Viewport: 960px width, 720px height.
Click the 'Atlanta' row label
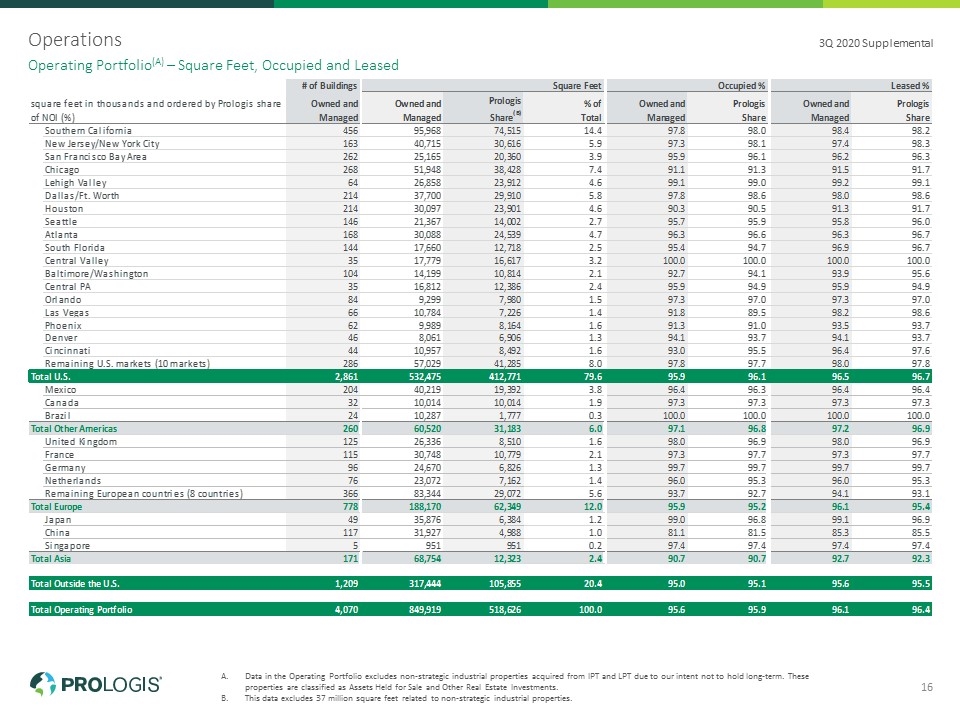pos(61,234)
